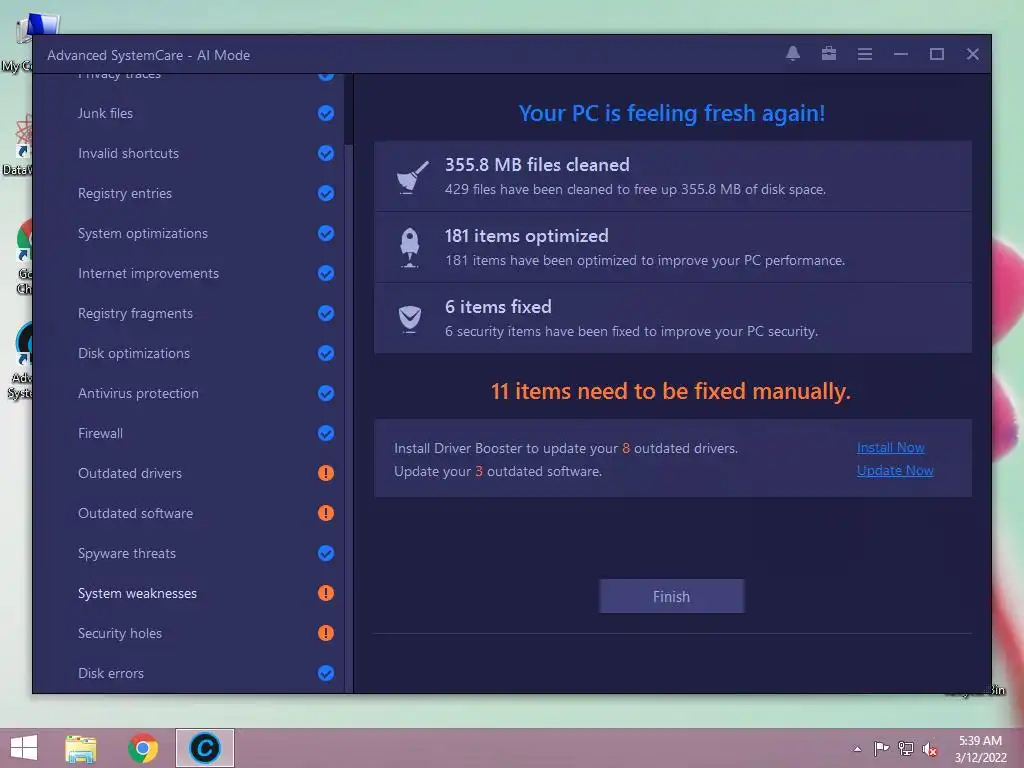Screen dimensions: 1024x768
Task: Maximize the Advanced SystemCare window
Action: [x=936, y=54]
